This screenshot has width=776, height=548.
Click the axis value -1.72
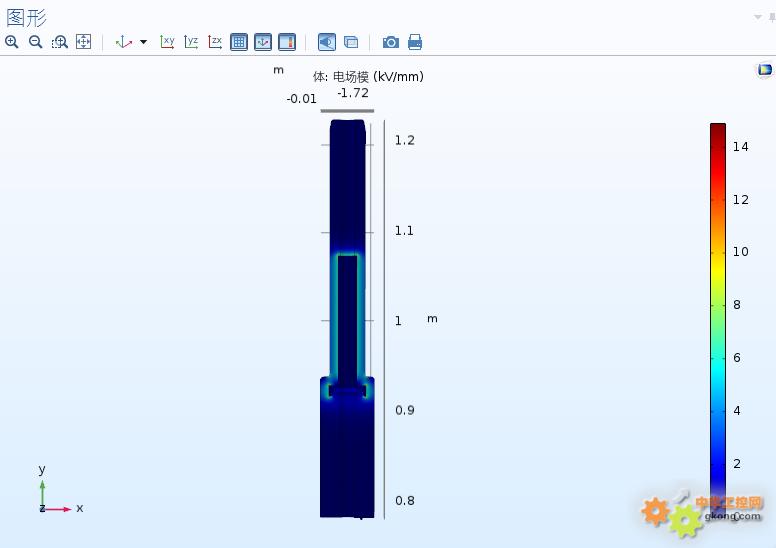point(352,93)
